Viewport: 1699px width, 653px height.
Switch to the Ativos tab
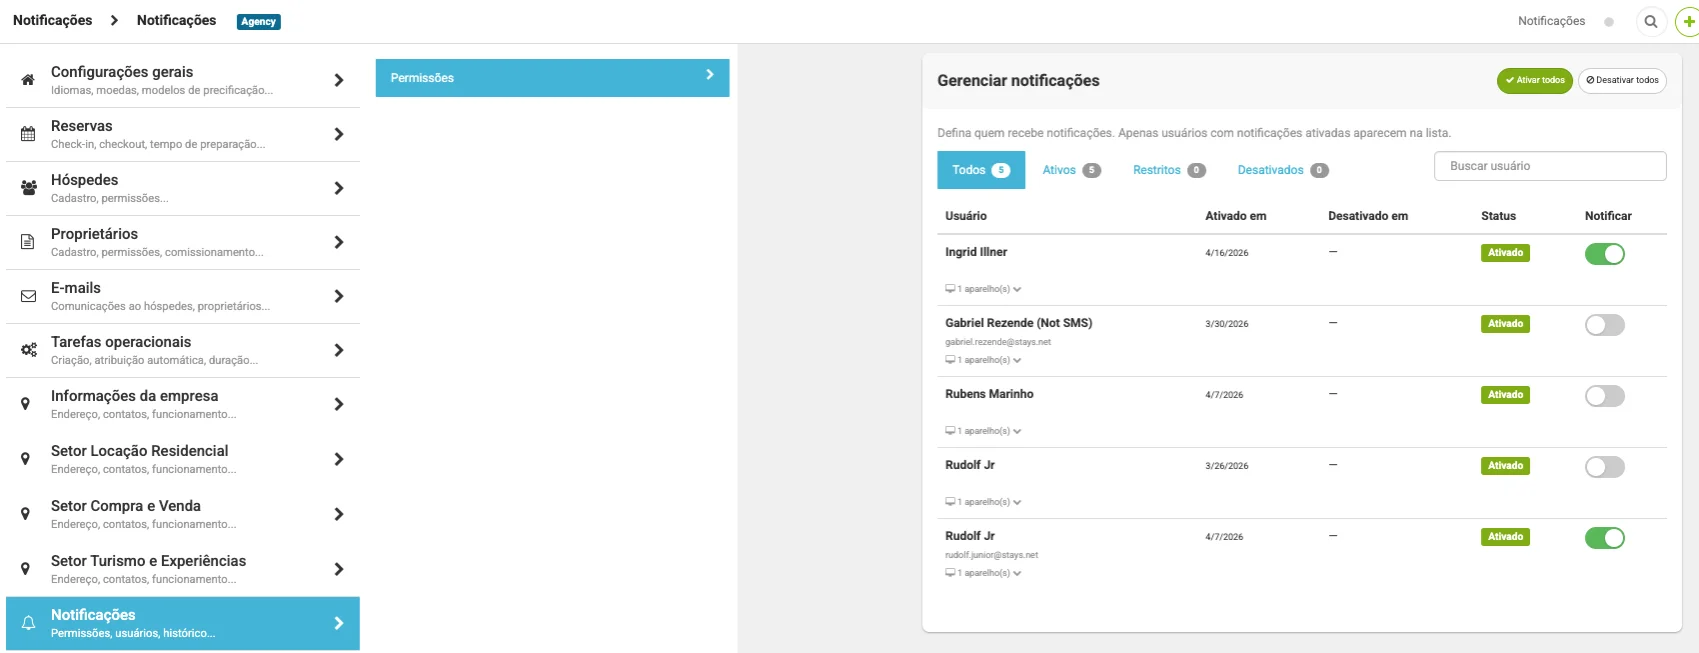click(x=1071, y=170)
